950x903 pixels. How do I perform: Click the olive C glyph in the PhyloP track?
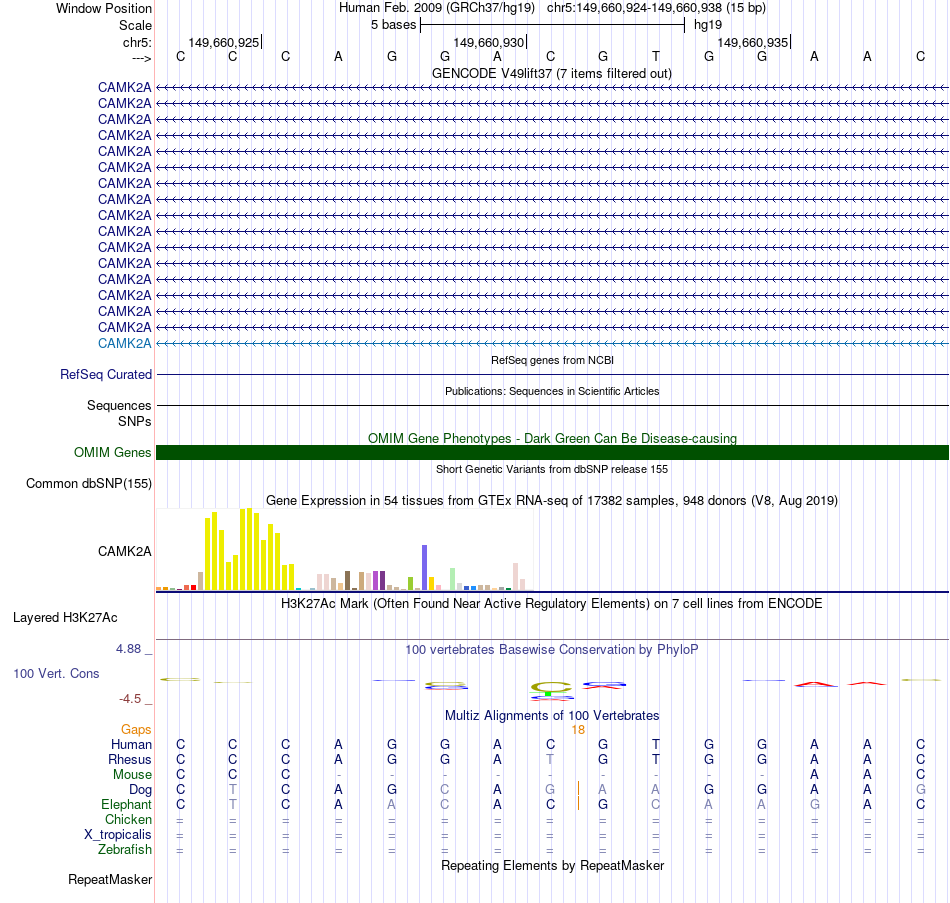coord(551,687)
